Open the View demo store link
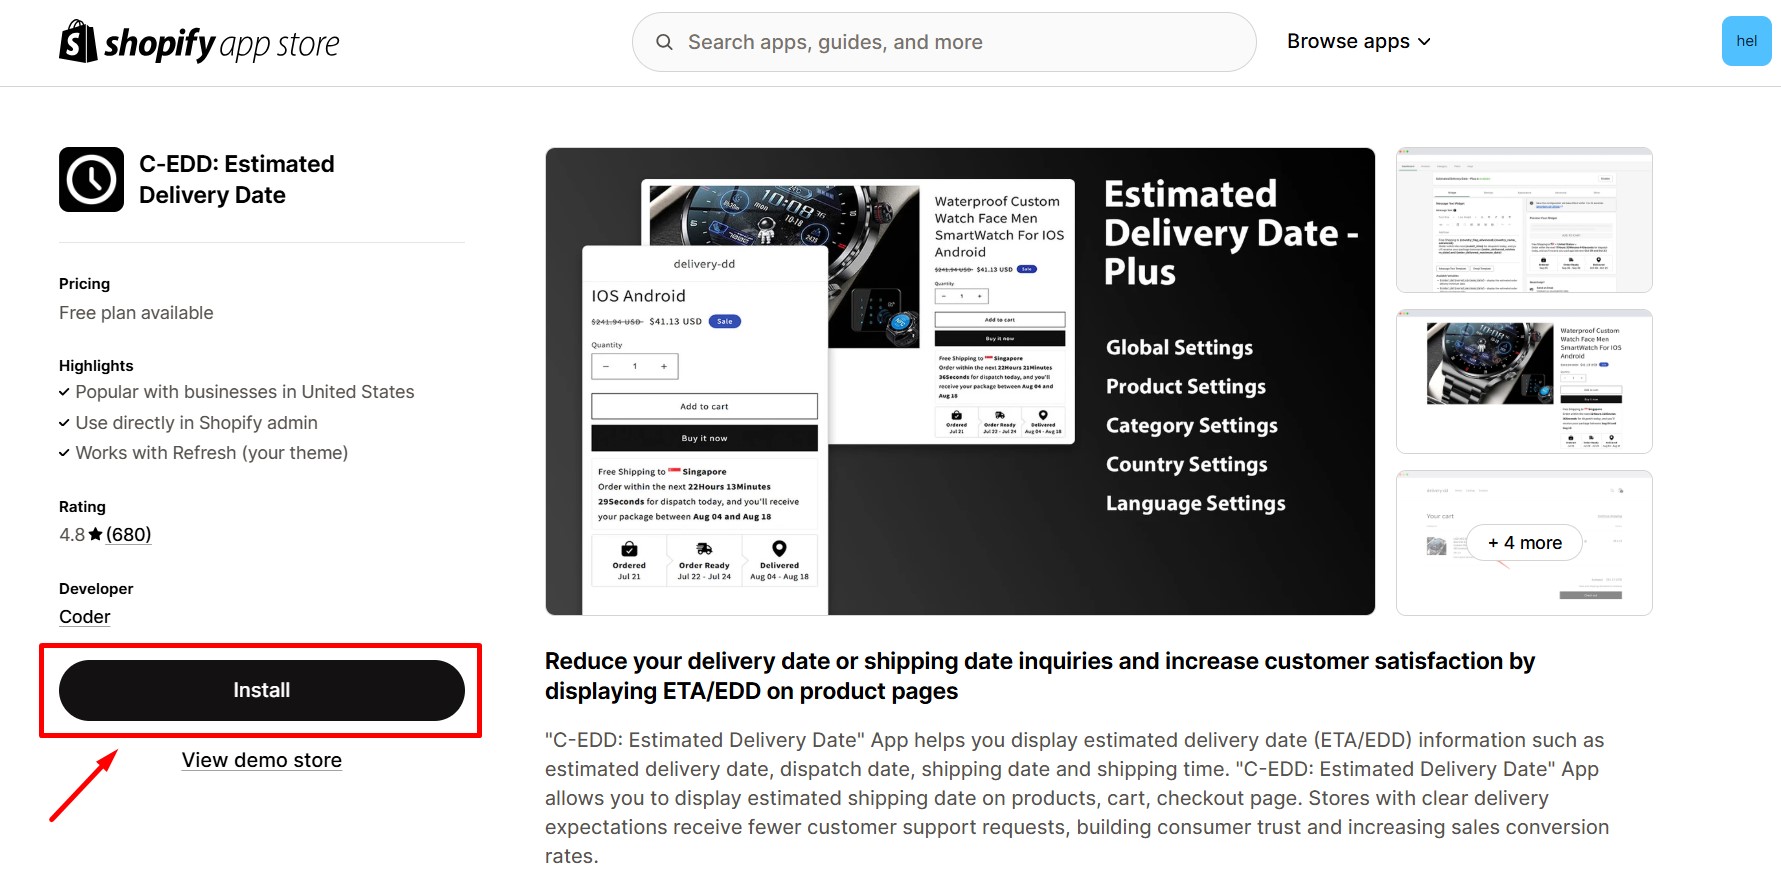 [262, 760]
